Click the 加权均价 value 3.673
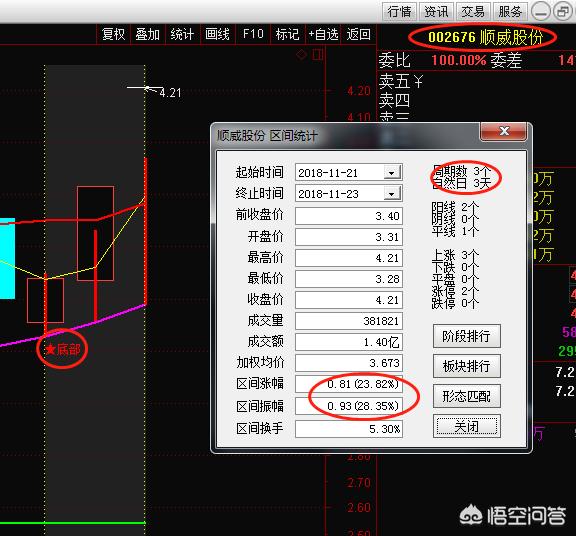576x536 pixels. 349,363
